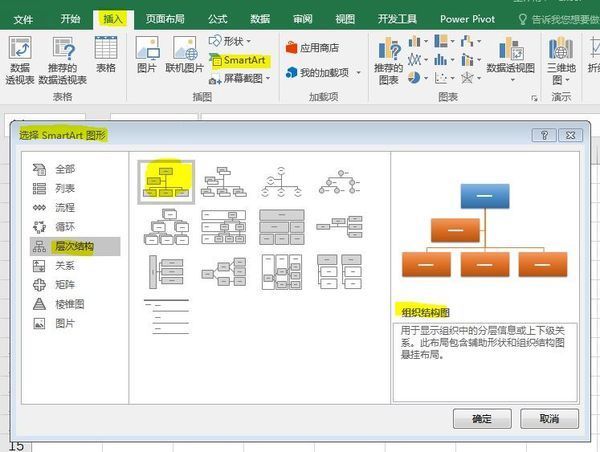600x452 pixels.
Task: Expand the 形状 shapes dropdown
Action: click(232, 41)
